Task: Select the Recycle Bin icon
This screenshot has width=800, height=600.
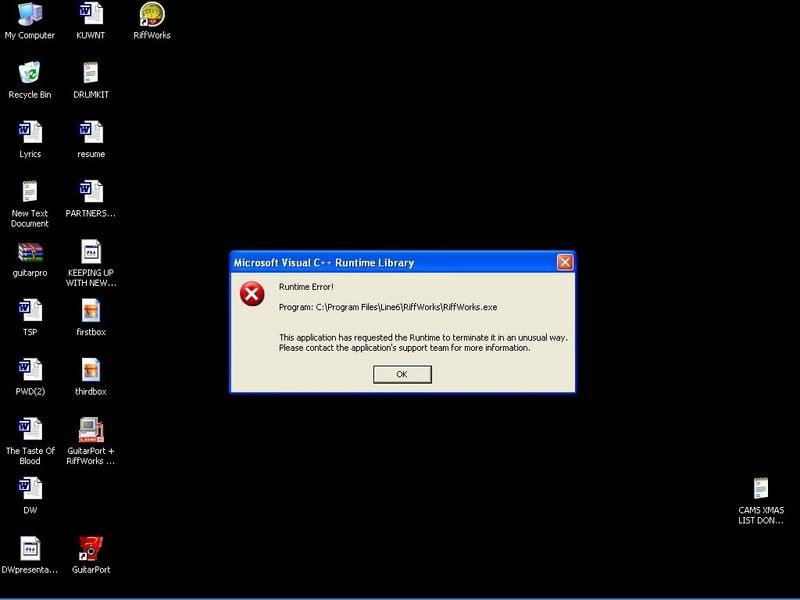Action: tap(30, 73)
